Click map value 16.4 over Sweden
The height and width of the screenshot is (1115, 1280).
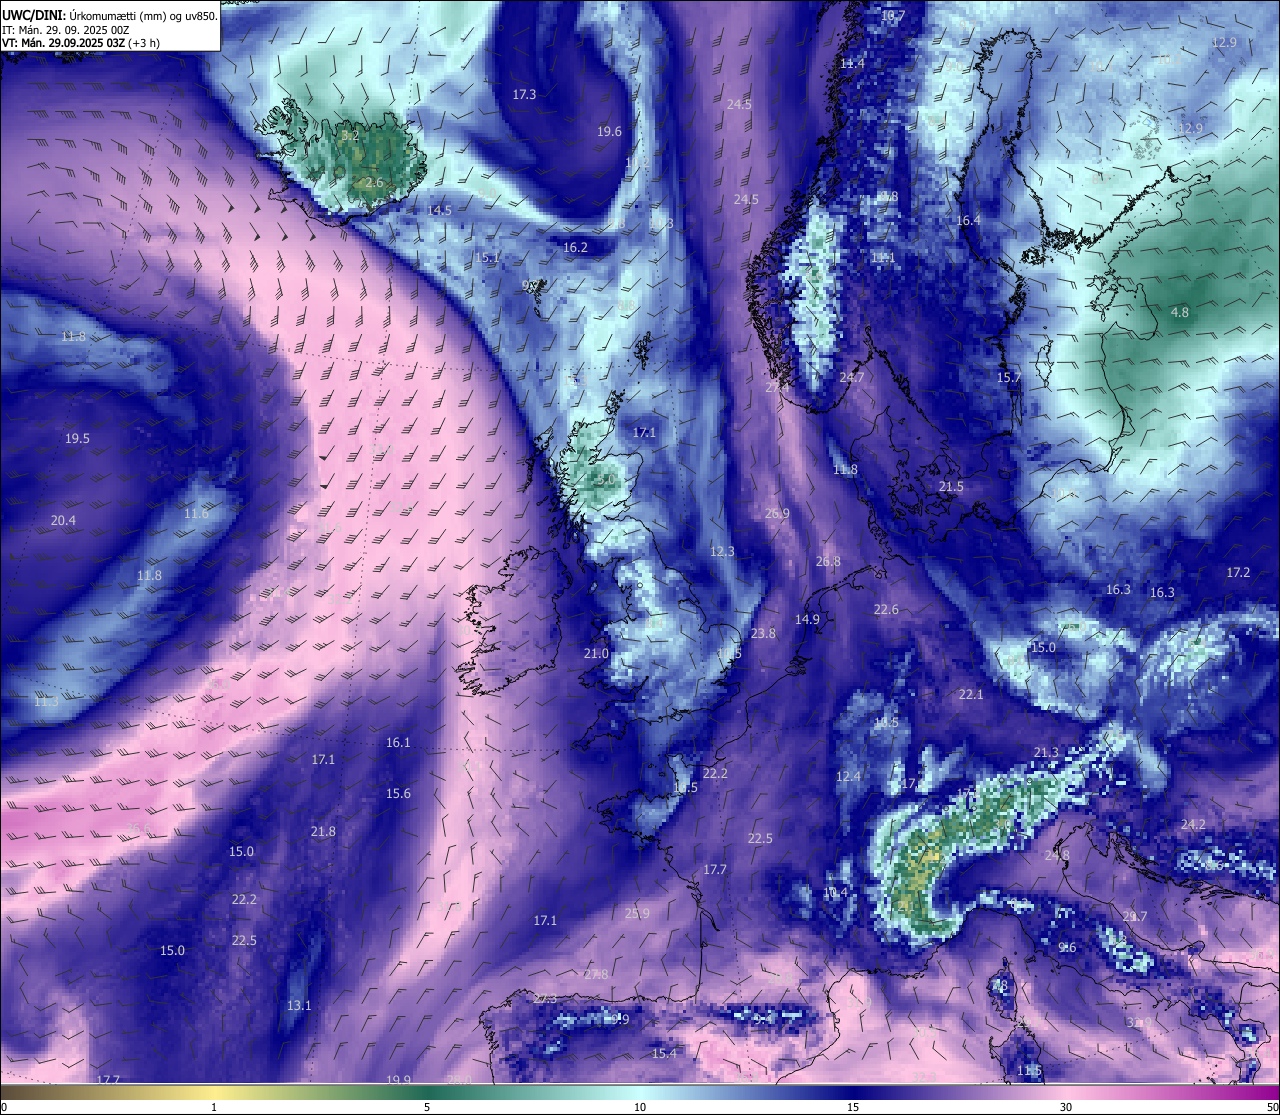[x=969, y=220]
